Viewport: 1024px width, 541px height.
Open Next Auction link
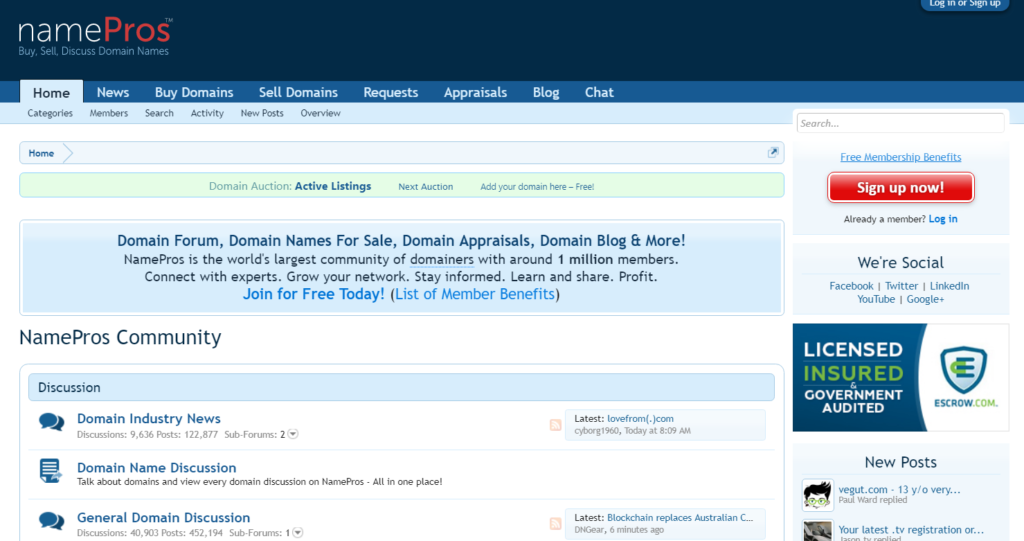[x=426, y=186]
